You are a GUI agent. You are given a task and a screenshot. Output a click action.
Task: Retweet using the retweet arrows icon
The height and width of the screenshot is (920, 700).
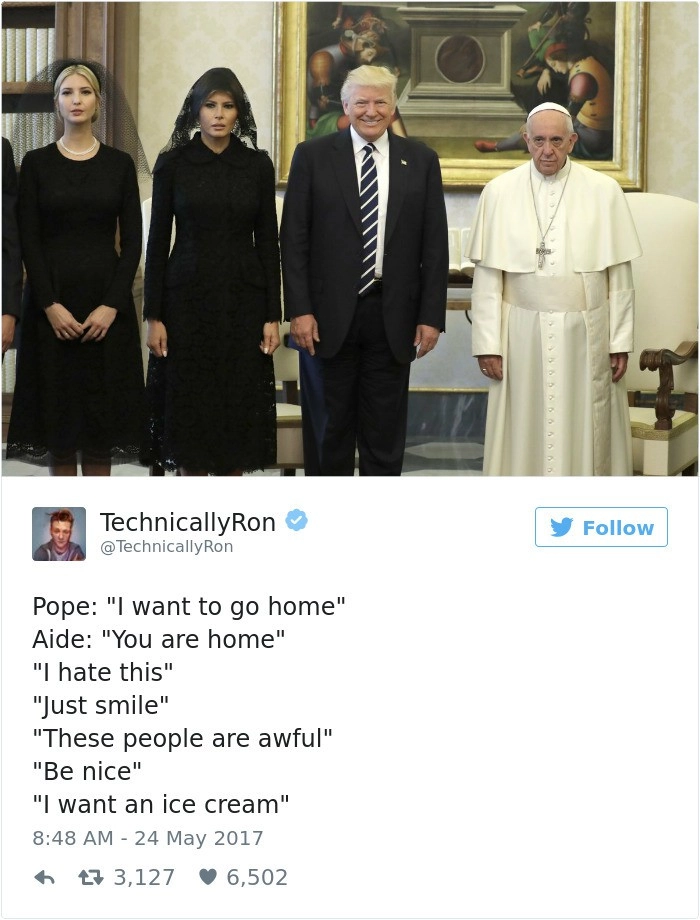[x=91, y=878]
